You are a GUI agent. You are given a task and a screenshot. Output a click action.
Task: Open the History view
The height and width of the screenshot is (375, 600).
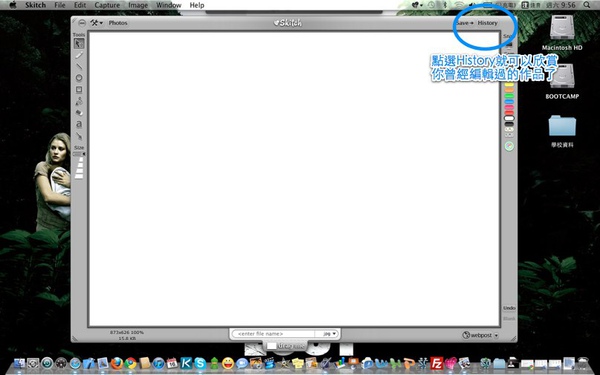pos(487,23)
